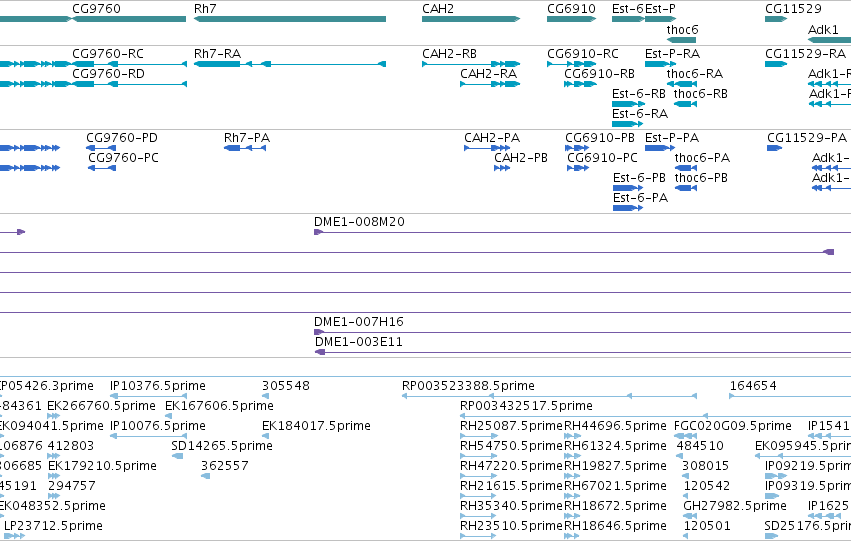
Task: Click the CG9760-PC protein label
Action: (x=123, y=158)
